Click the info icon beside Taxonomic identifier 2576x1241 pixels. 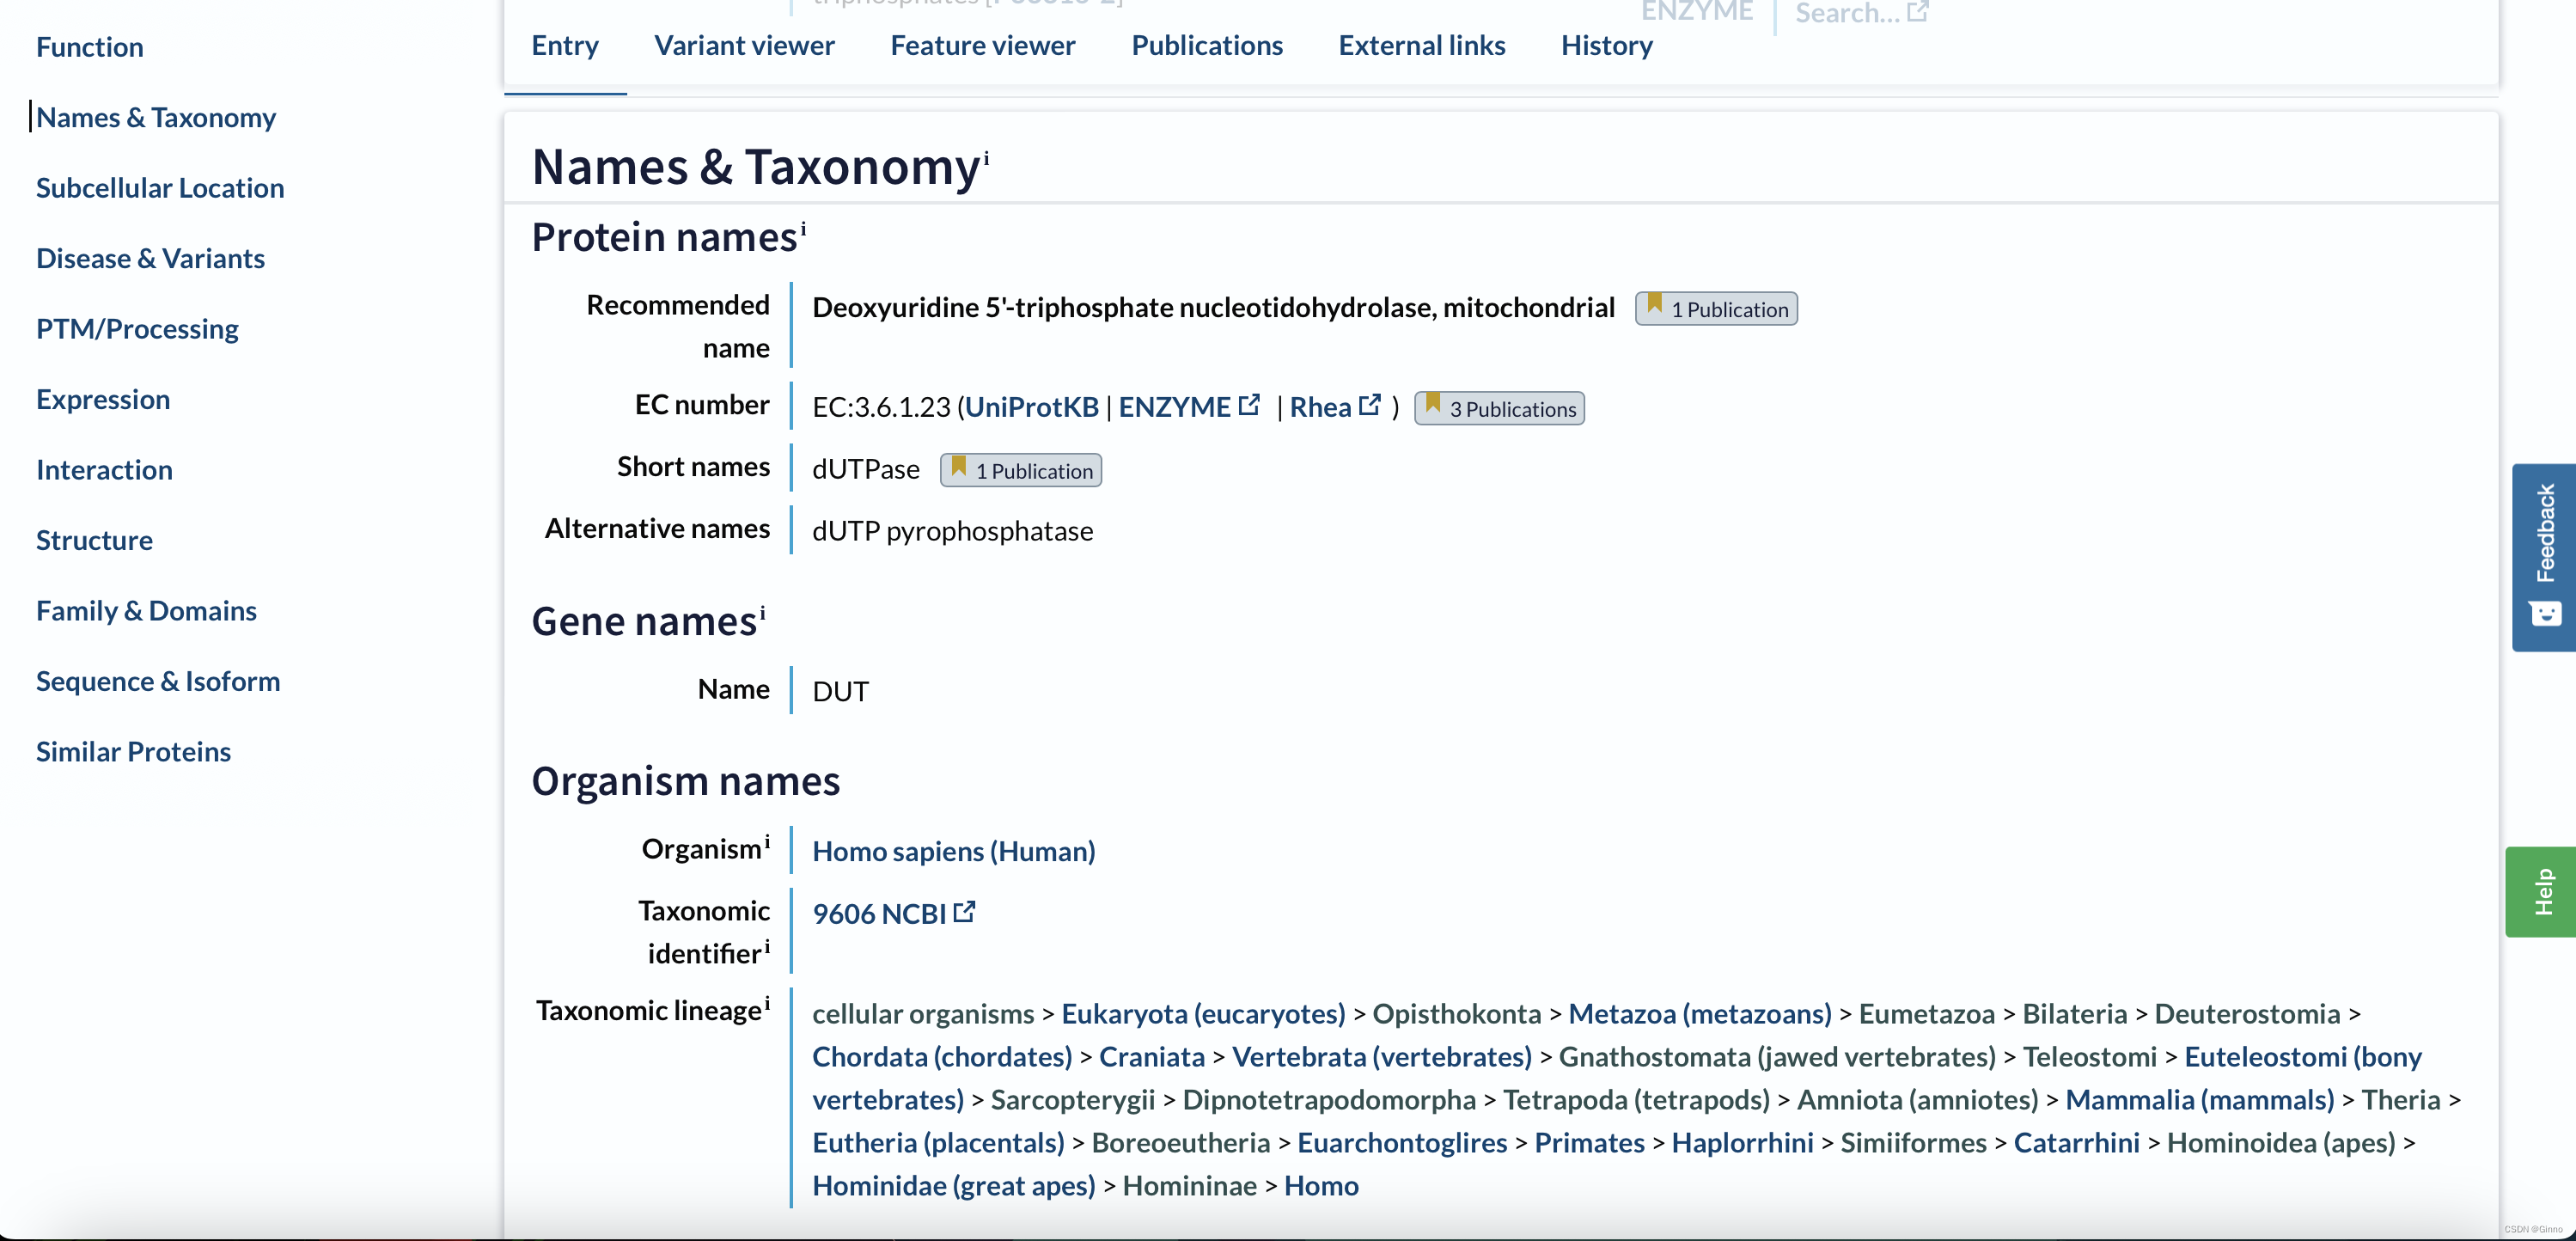tap(767, 947)
